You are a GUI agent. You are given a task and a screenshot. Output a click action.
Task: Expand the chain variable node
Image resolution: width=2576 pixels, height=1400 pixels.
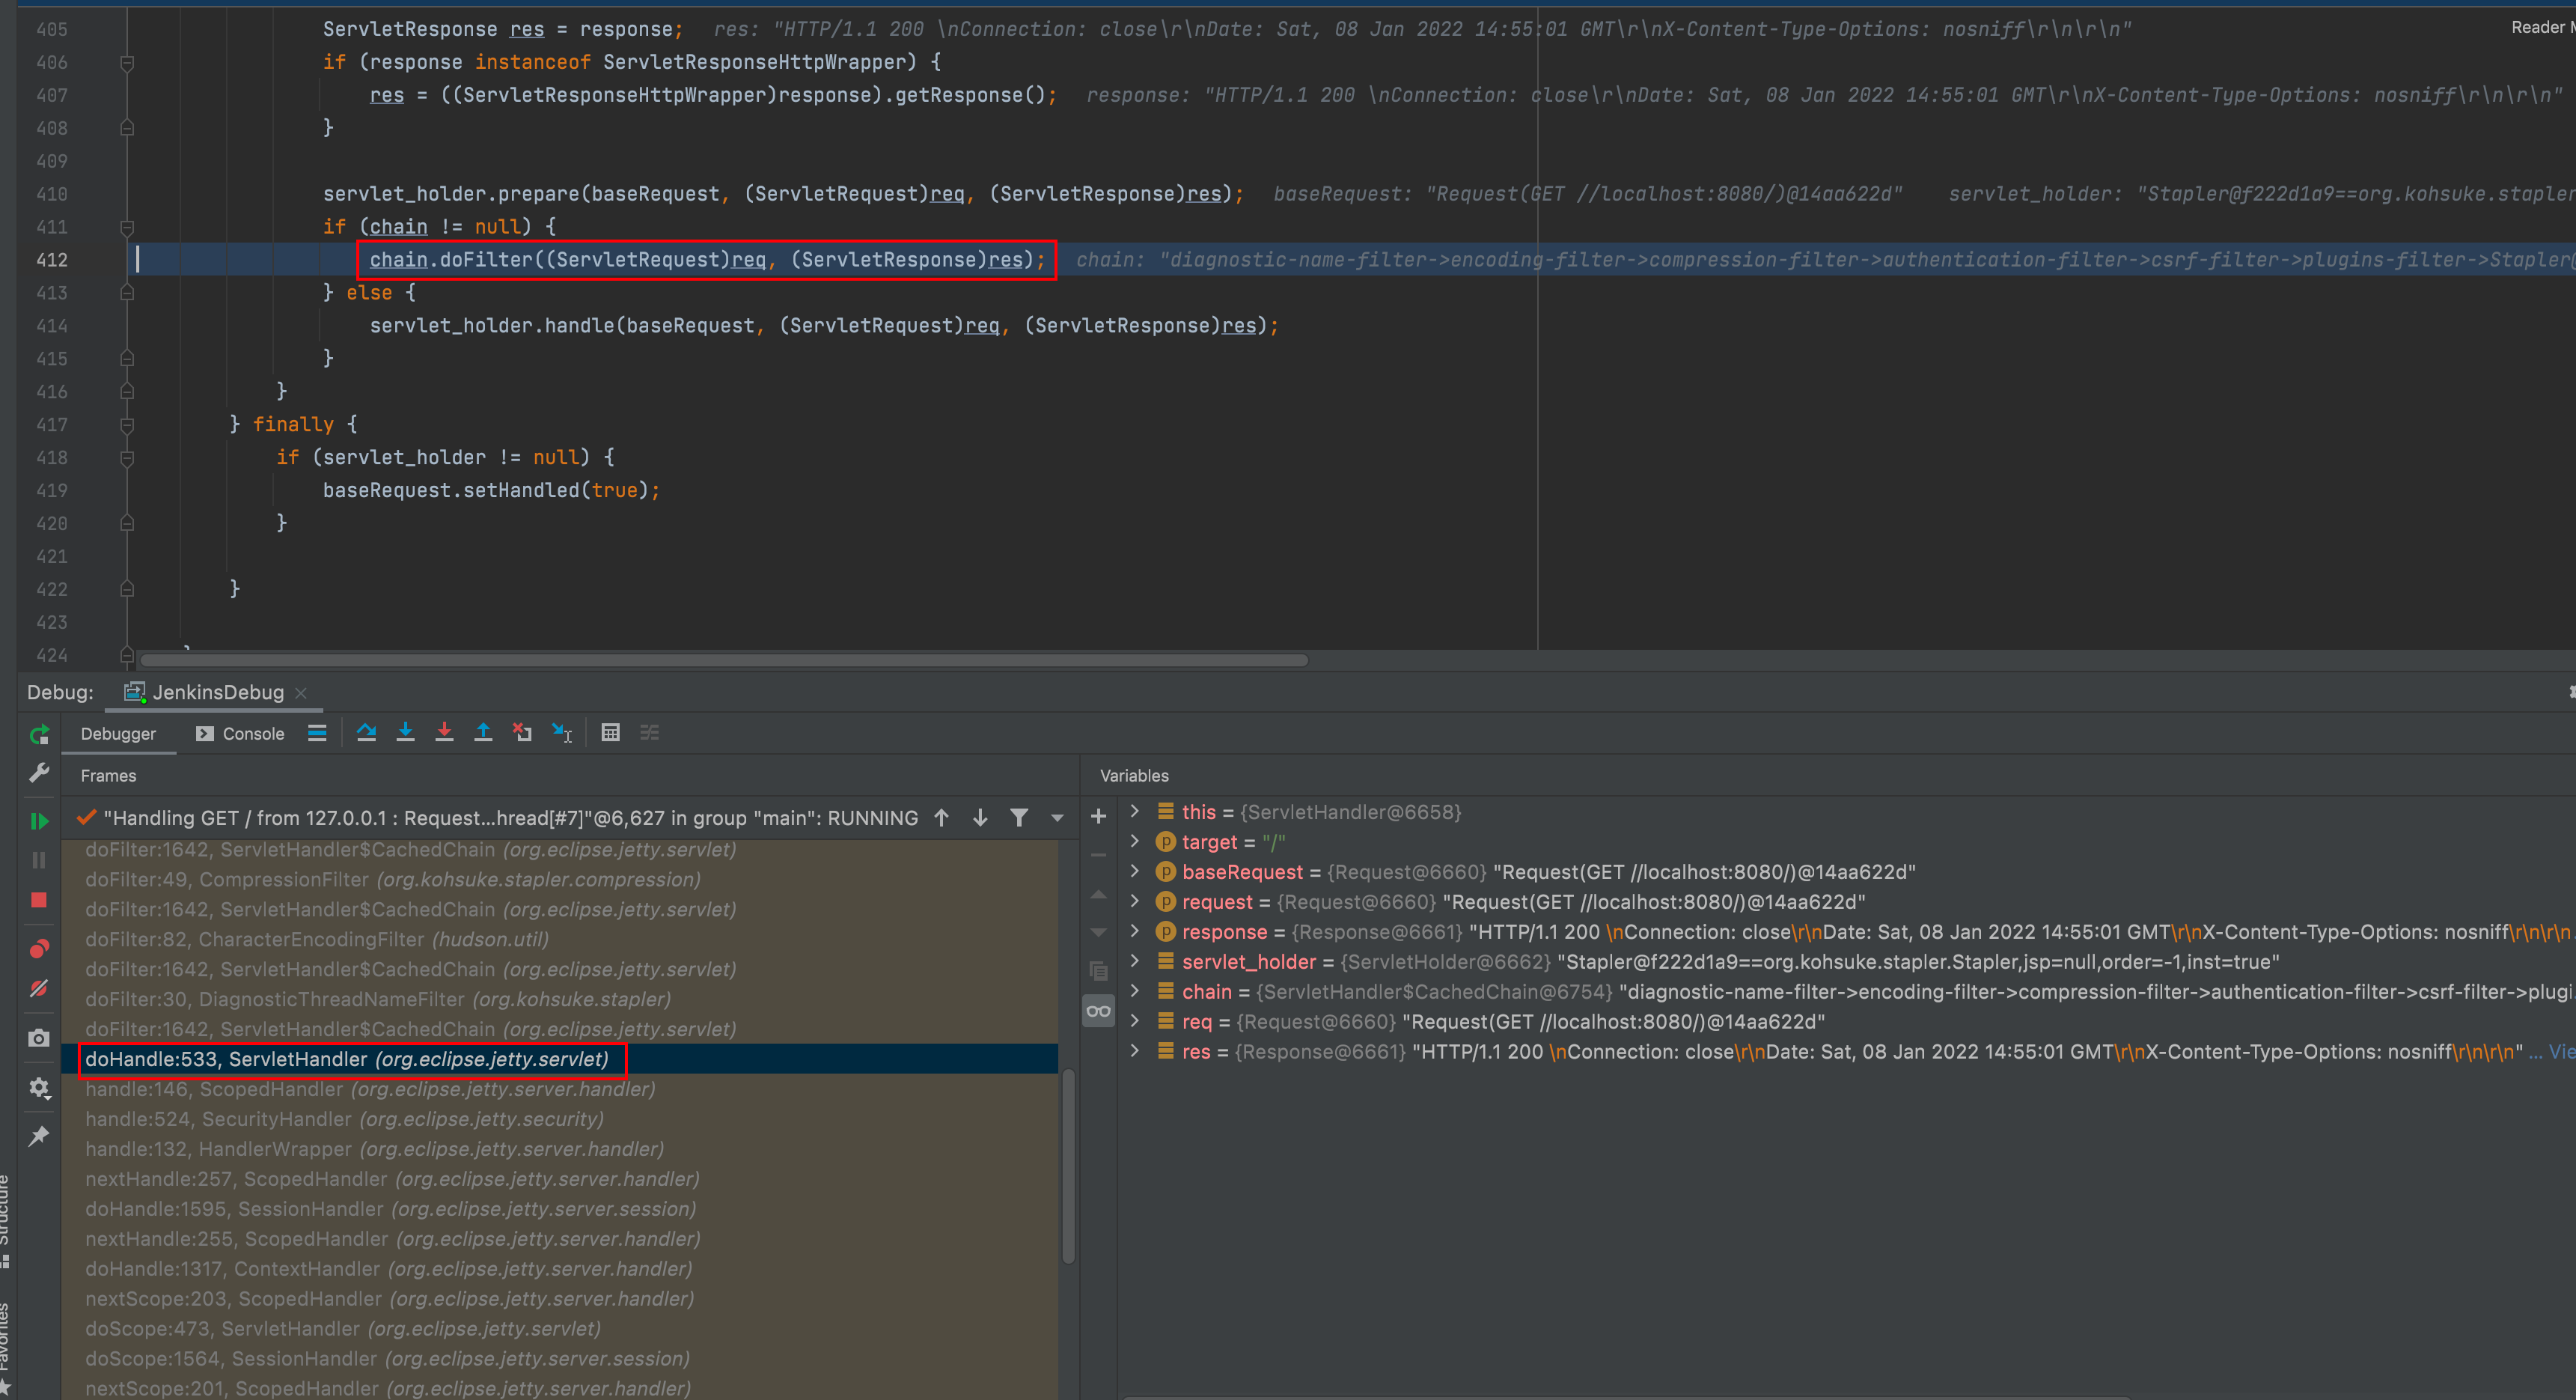click(1134, 991)
